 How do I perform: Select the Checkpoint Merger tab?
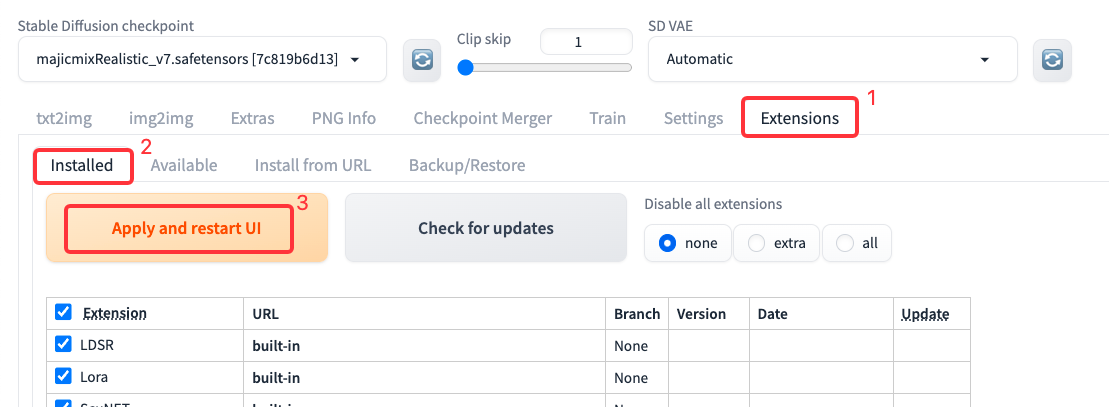pyautogui.click(x=482, y=118)
